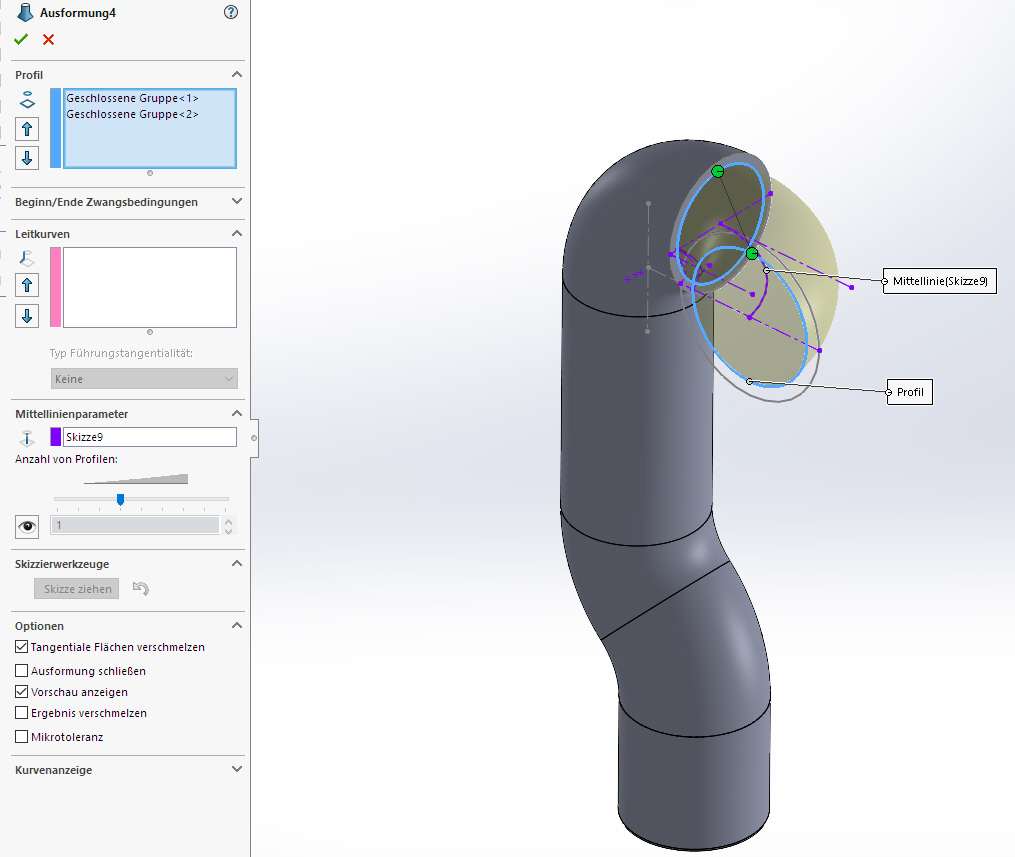Click the Skizze9 centerline input field
Screen dimensions: 1015x857
[149, 437]
